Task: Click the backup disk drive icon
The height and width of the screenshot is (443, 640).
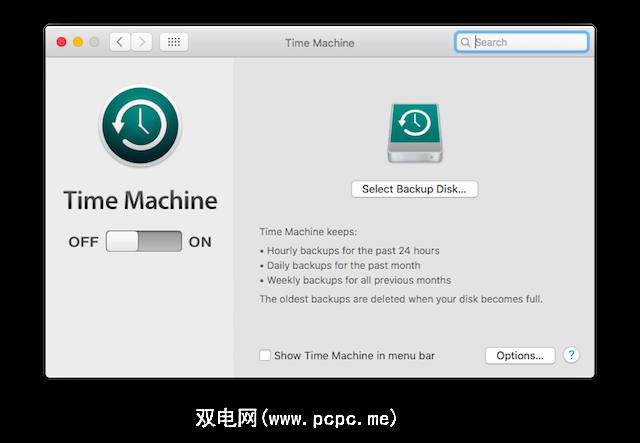Action: (415, 133)
